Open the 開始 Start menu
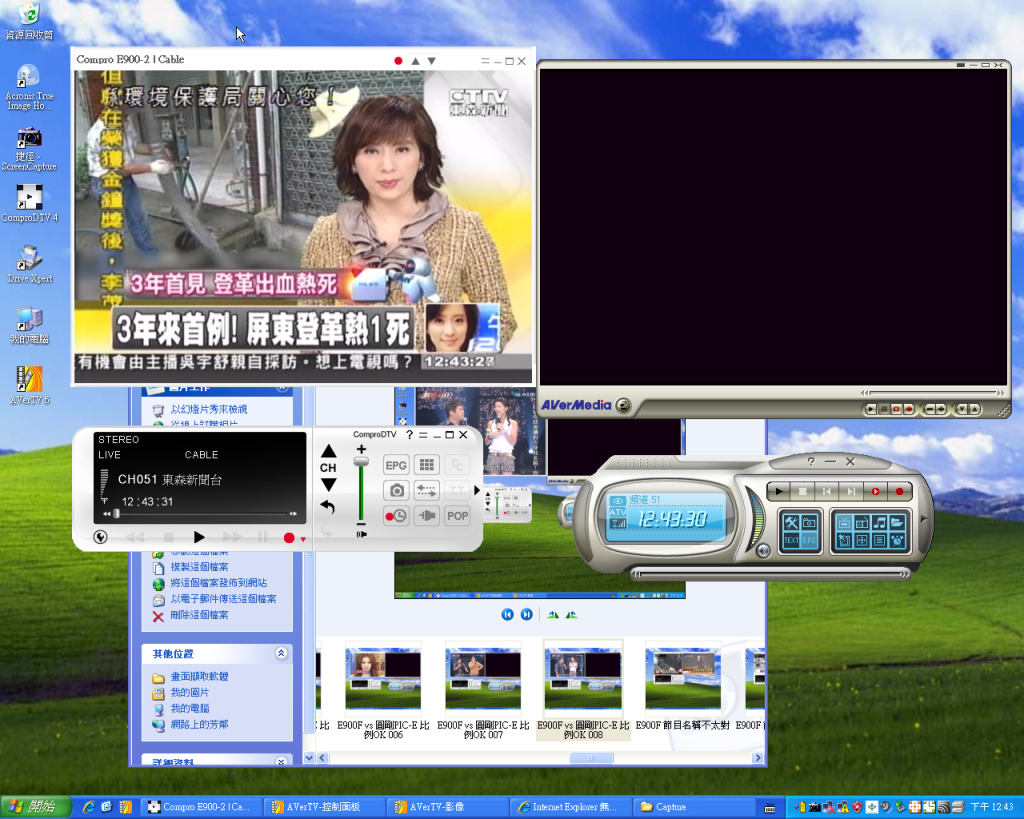The image size is (1024, 819). pos(35,807)
